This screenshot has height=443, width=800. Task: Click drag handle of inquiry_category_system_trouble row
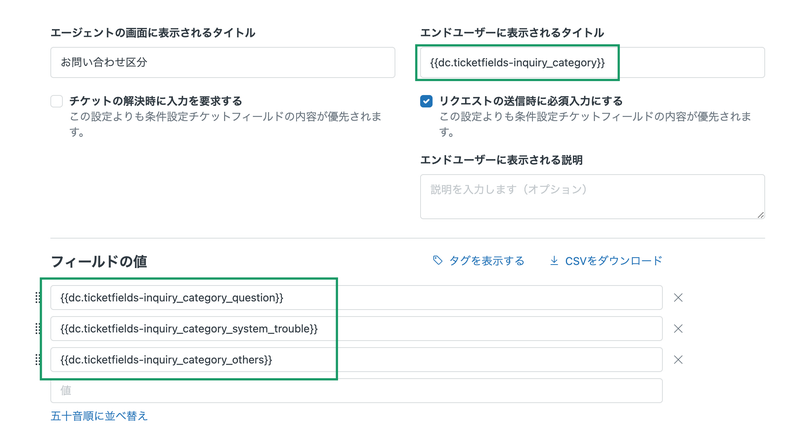click(x=38, y=329)
